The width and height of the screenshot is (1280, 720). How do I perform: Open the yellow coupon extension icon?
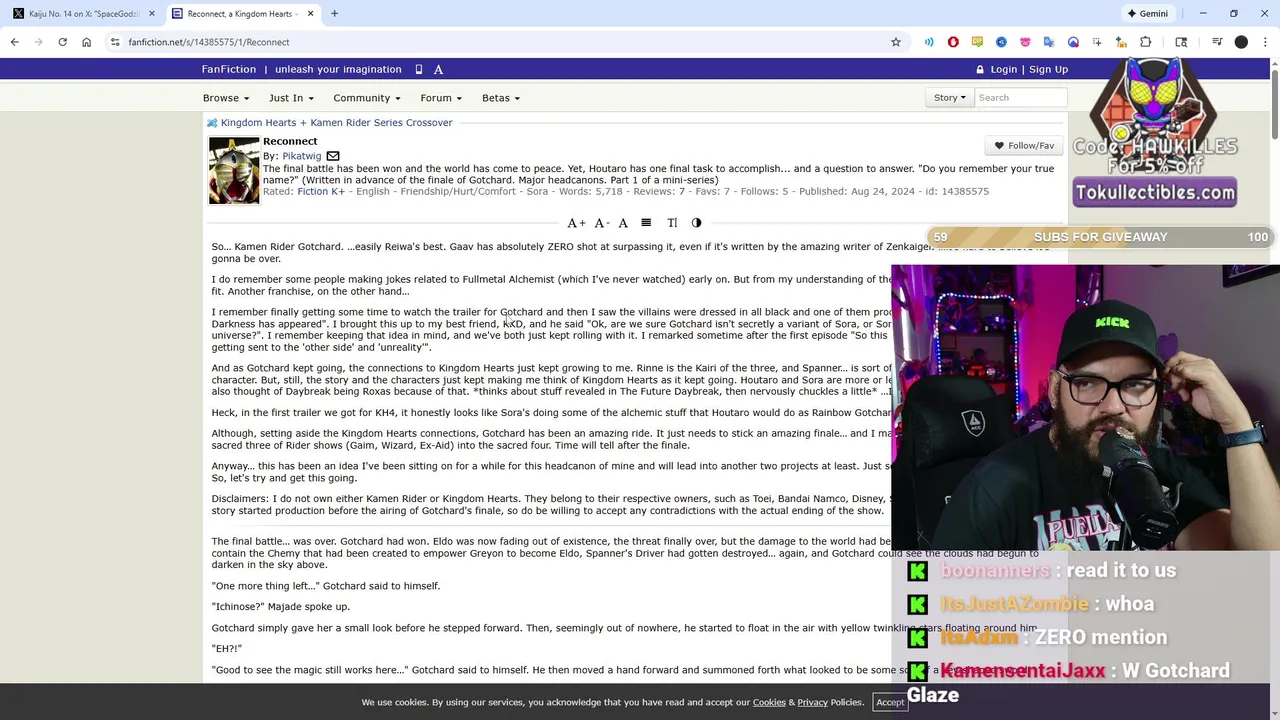point(977,42)
